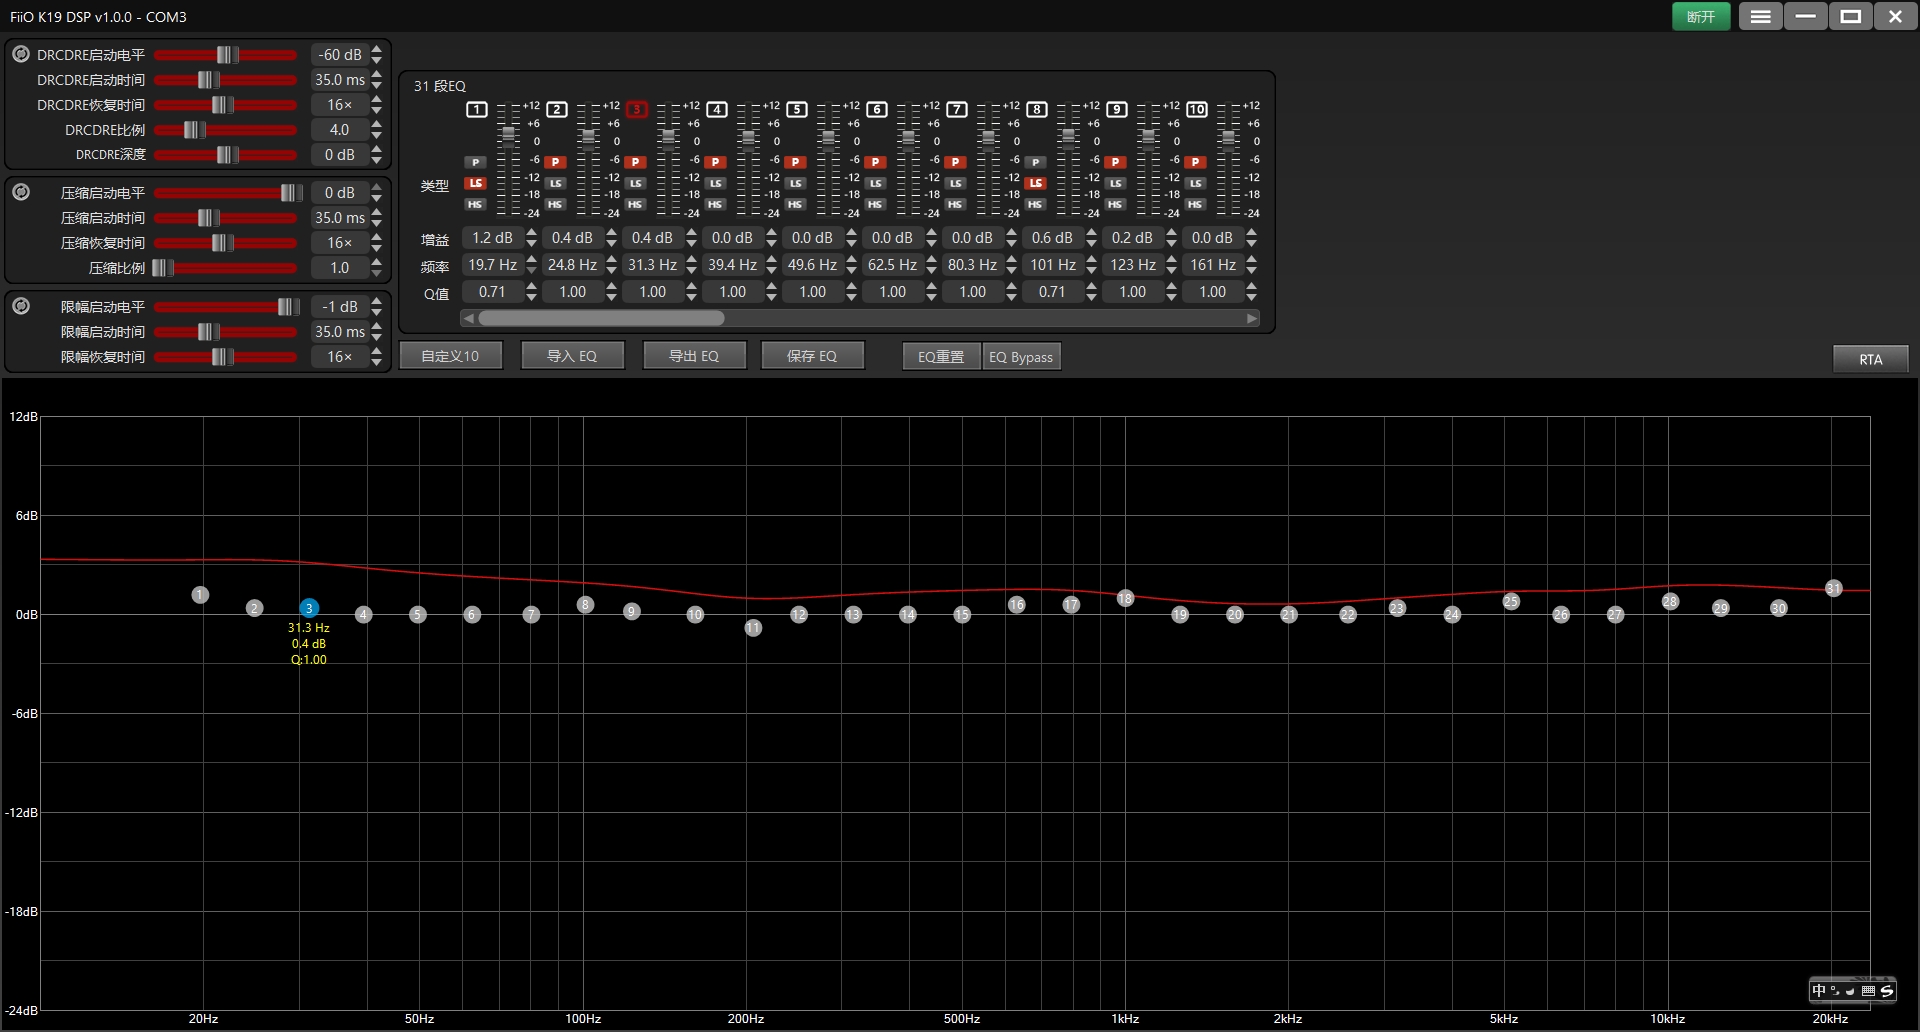1920x1032 pixels.
Task: Click the 1.2 dB gain field
Action: tap(492, 238)
